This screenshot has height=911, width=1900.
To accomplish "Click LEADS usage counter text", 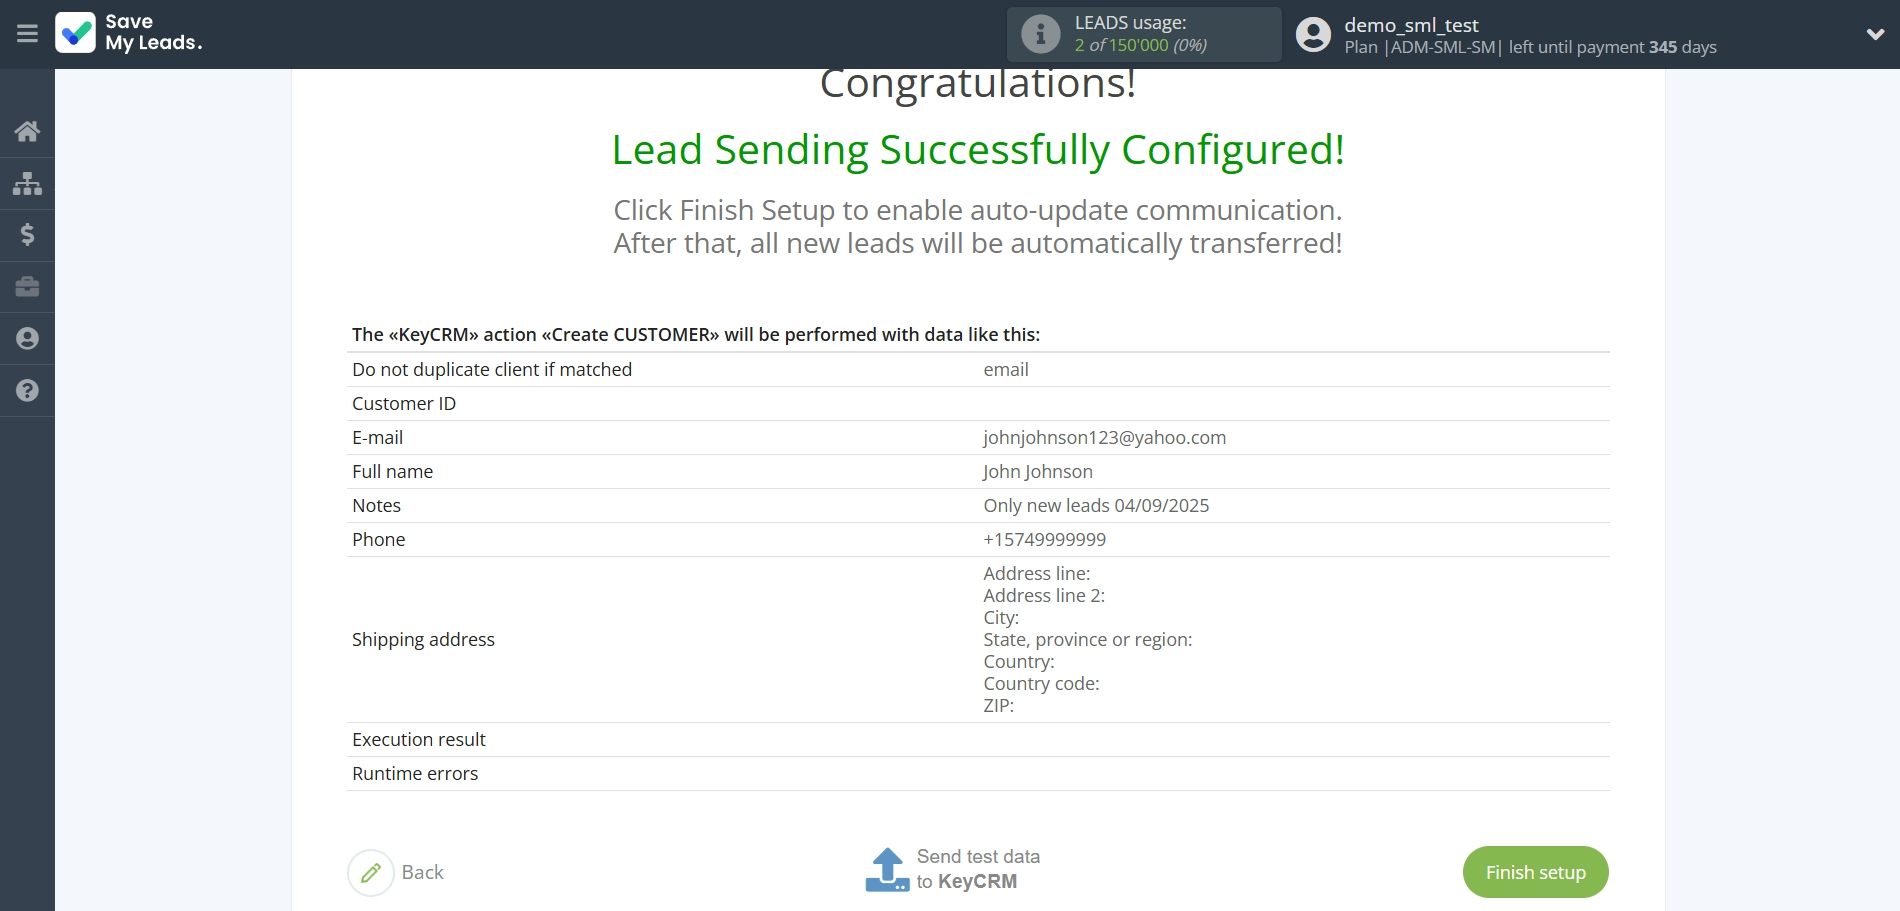I will point(1140,45).
